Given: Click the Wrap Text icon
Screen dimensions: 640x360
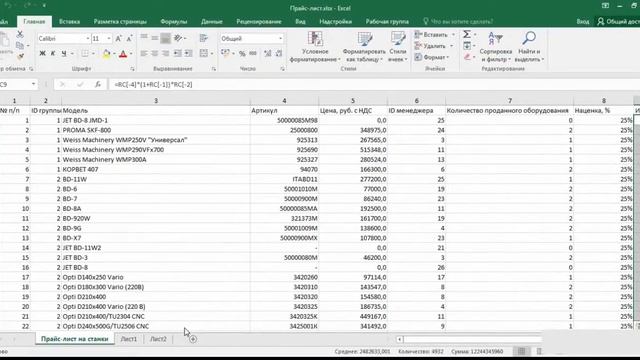Looking at the screenshot, I should [203, 38].
